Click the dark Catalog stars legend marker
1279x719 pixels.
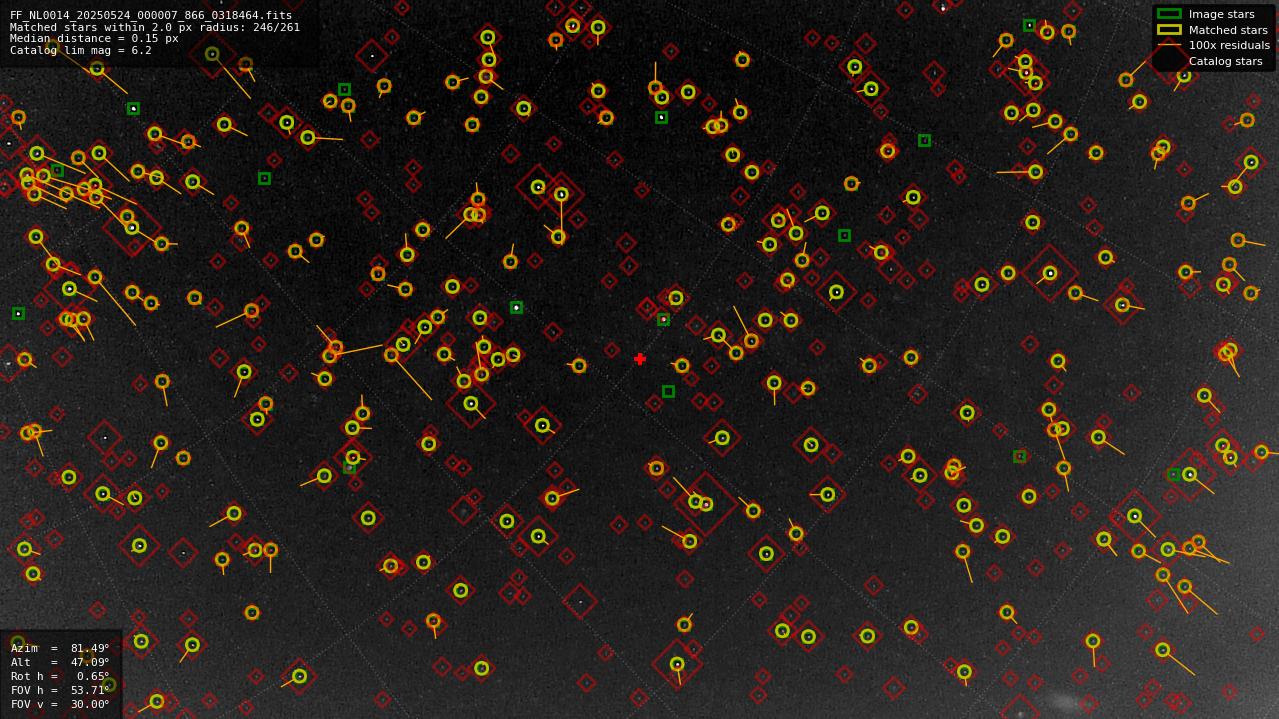pyautogui.click(x=1169, y=60)
